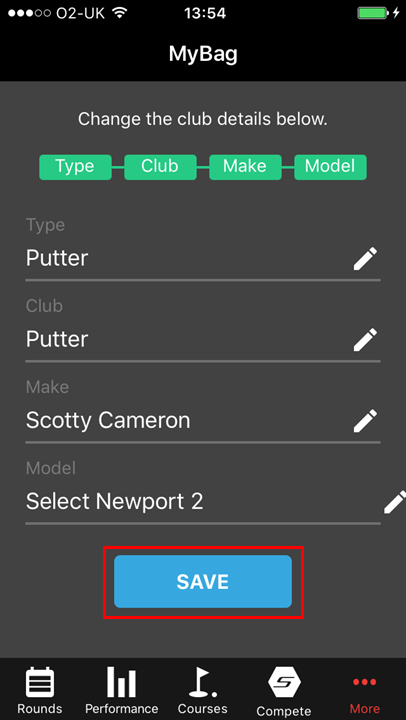Select the Type step in progress bar
Screen dimensions: 406x720
click(75, 167)
